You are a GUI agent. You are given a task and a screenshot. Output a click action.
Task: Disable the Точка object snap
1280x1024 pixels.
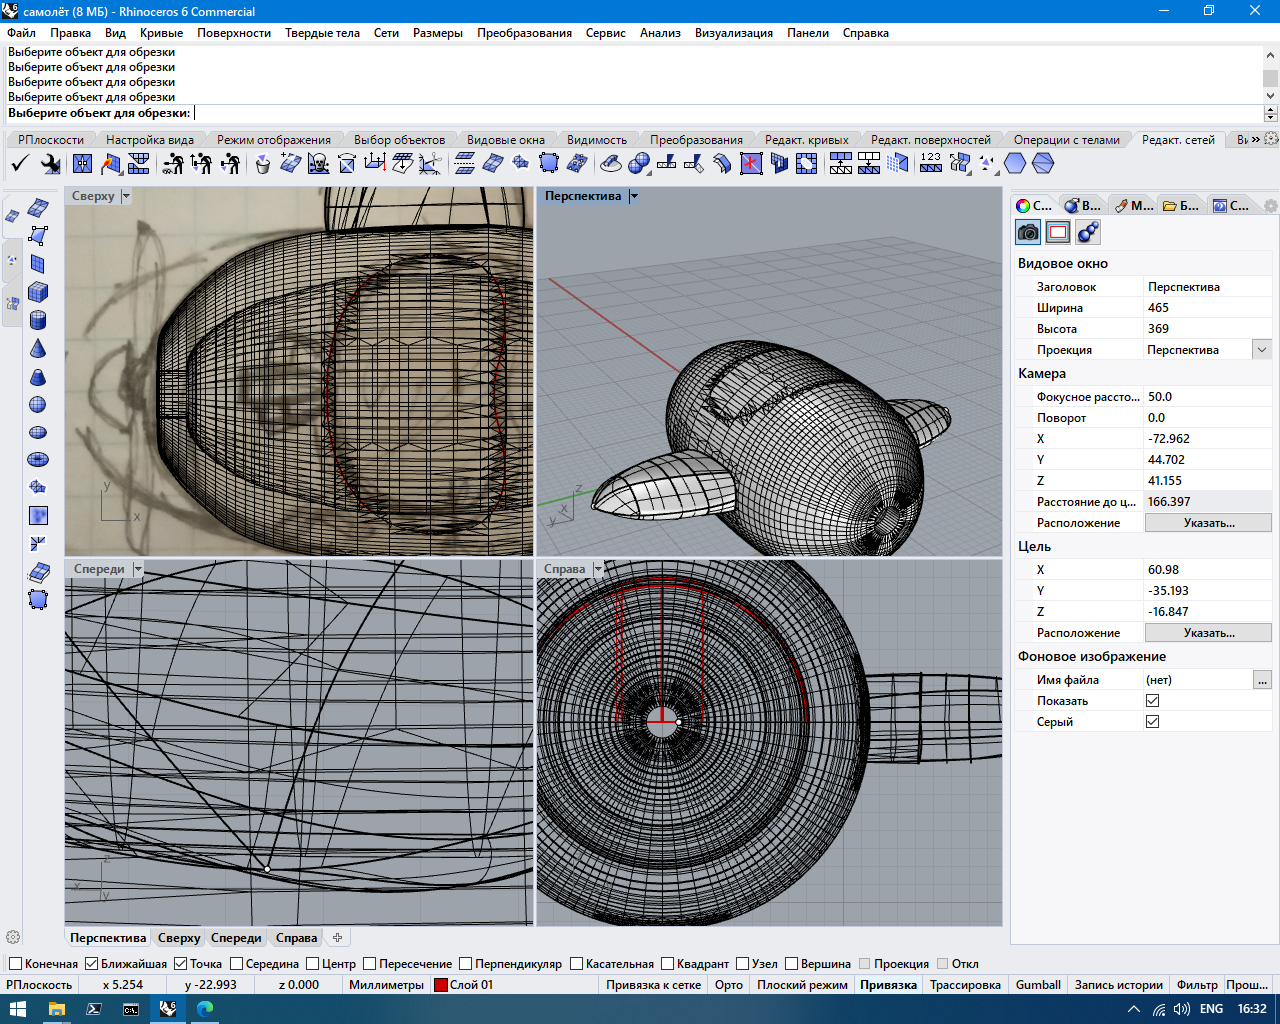coord(181,964)
